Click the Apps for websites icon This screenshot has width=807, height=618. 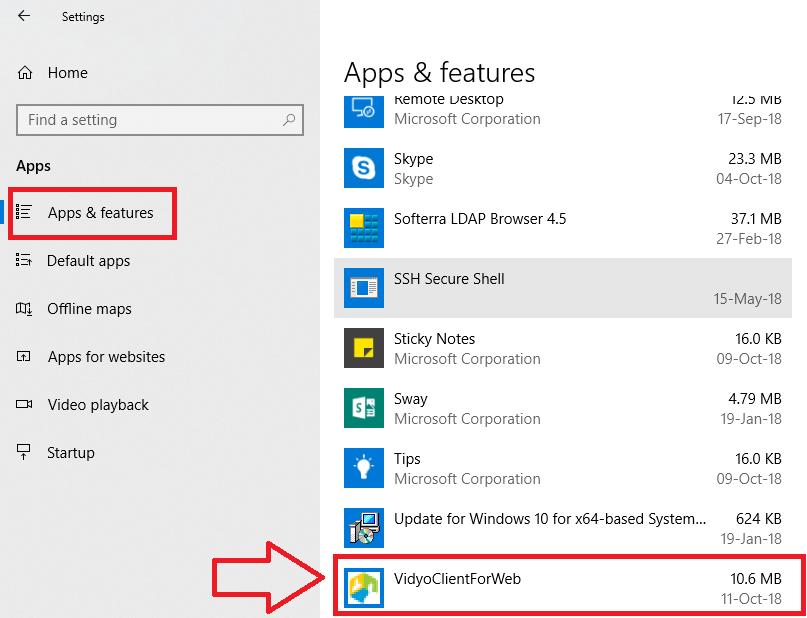[24, 356]
